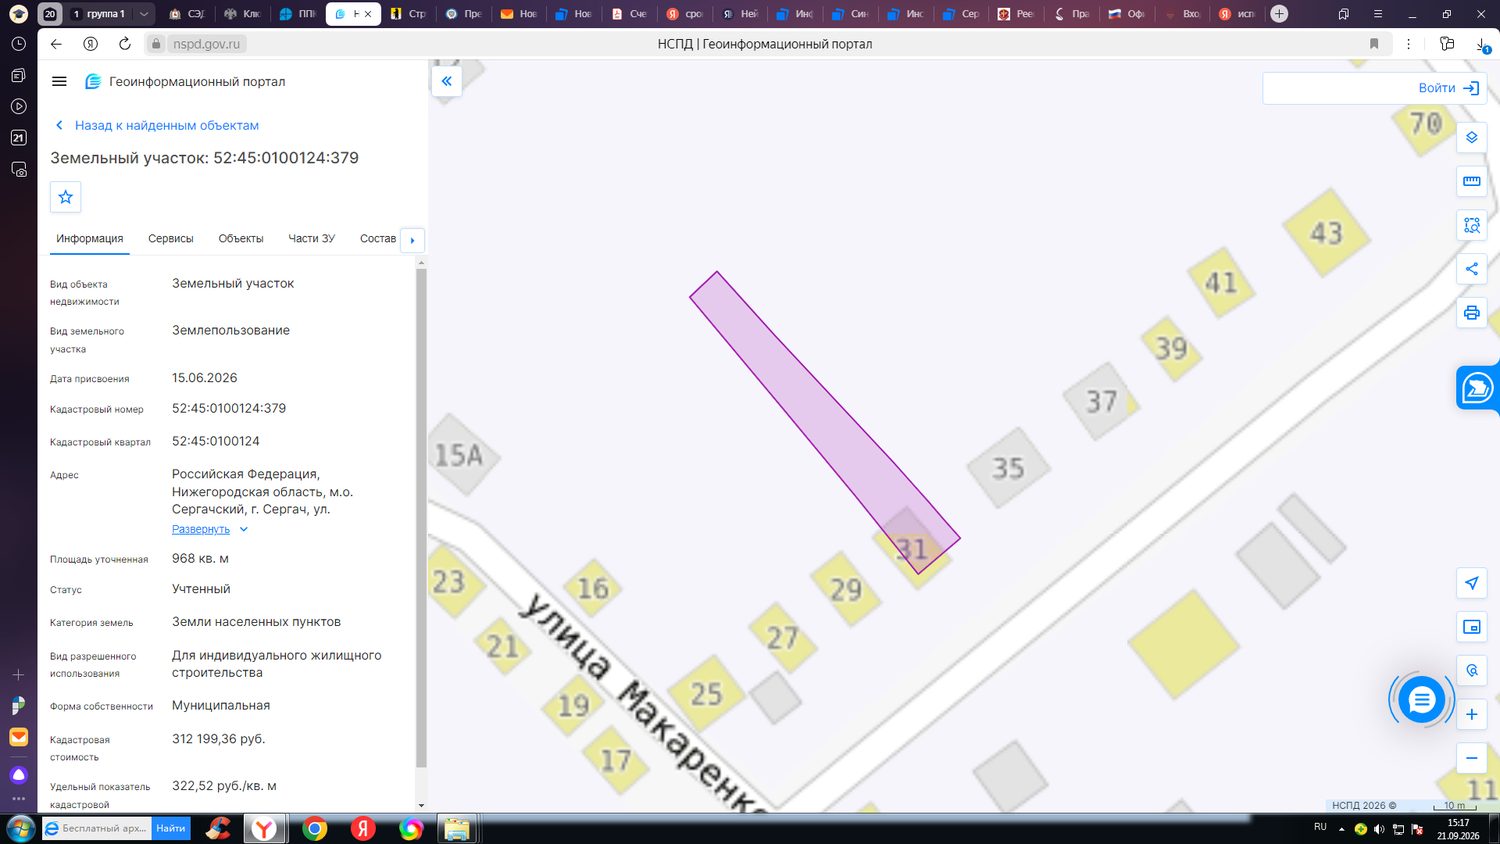
Task: Go back with the browser back arrow
Action: [x=56, y=44]
